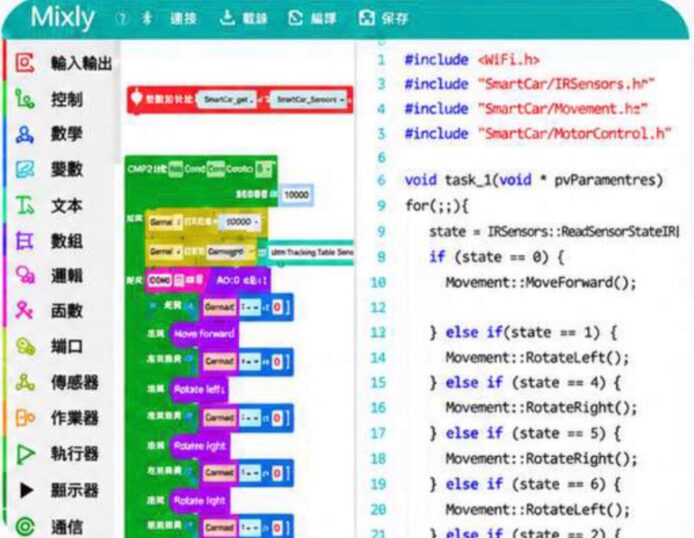Click the for(;;){ code line
694x538 pixels.
pyautogui.click(x=436, y=205)
